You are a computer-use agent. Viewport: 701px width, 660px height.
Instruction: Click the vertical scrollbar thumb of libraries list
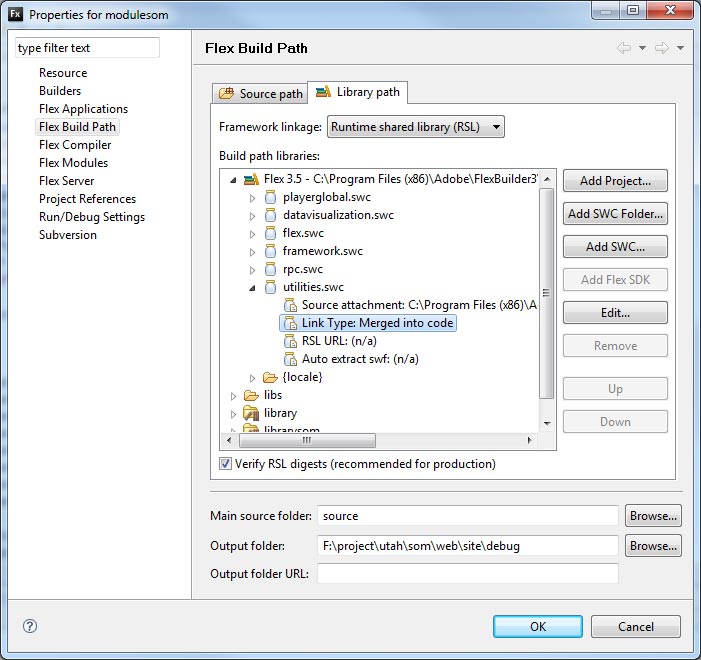546,293
